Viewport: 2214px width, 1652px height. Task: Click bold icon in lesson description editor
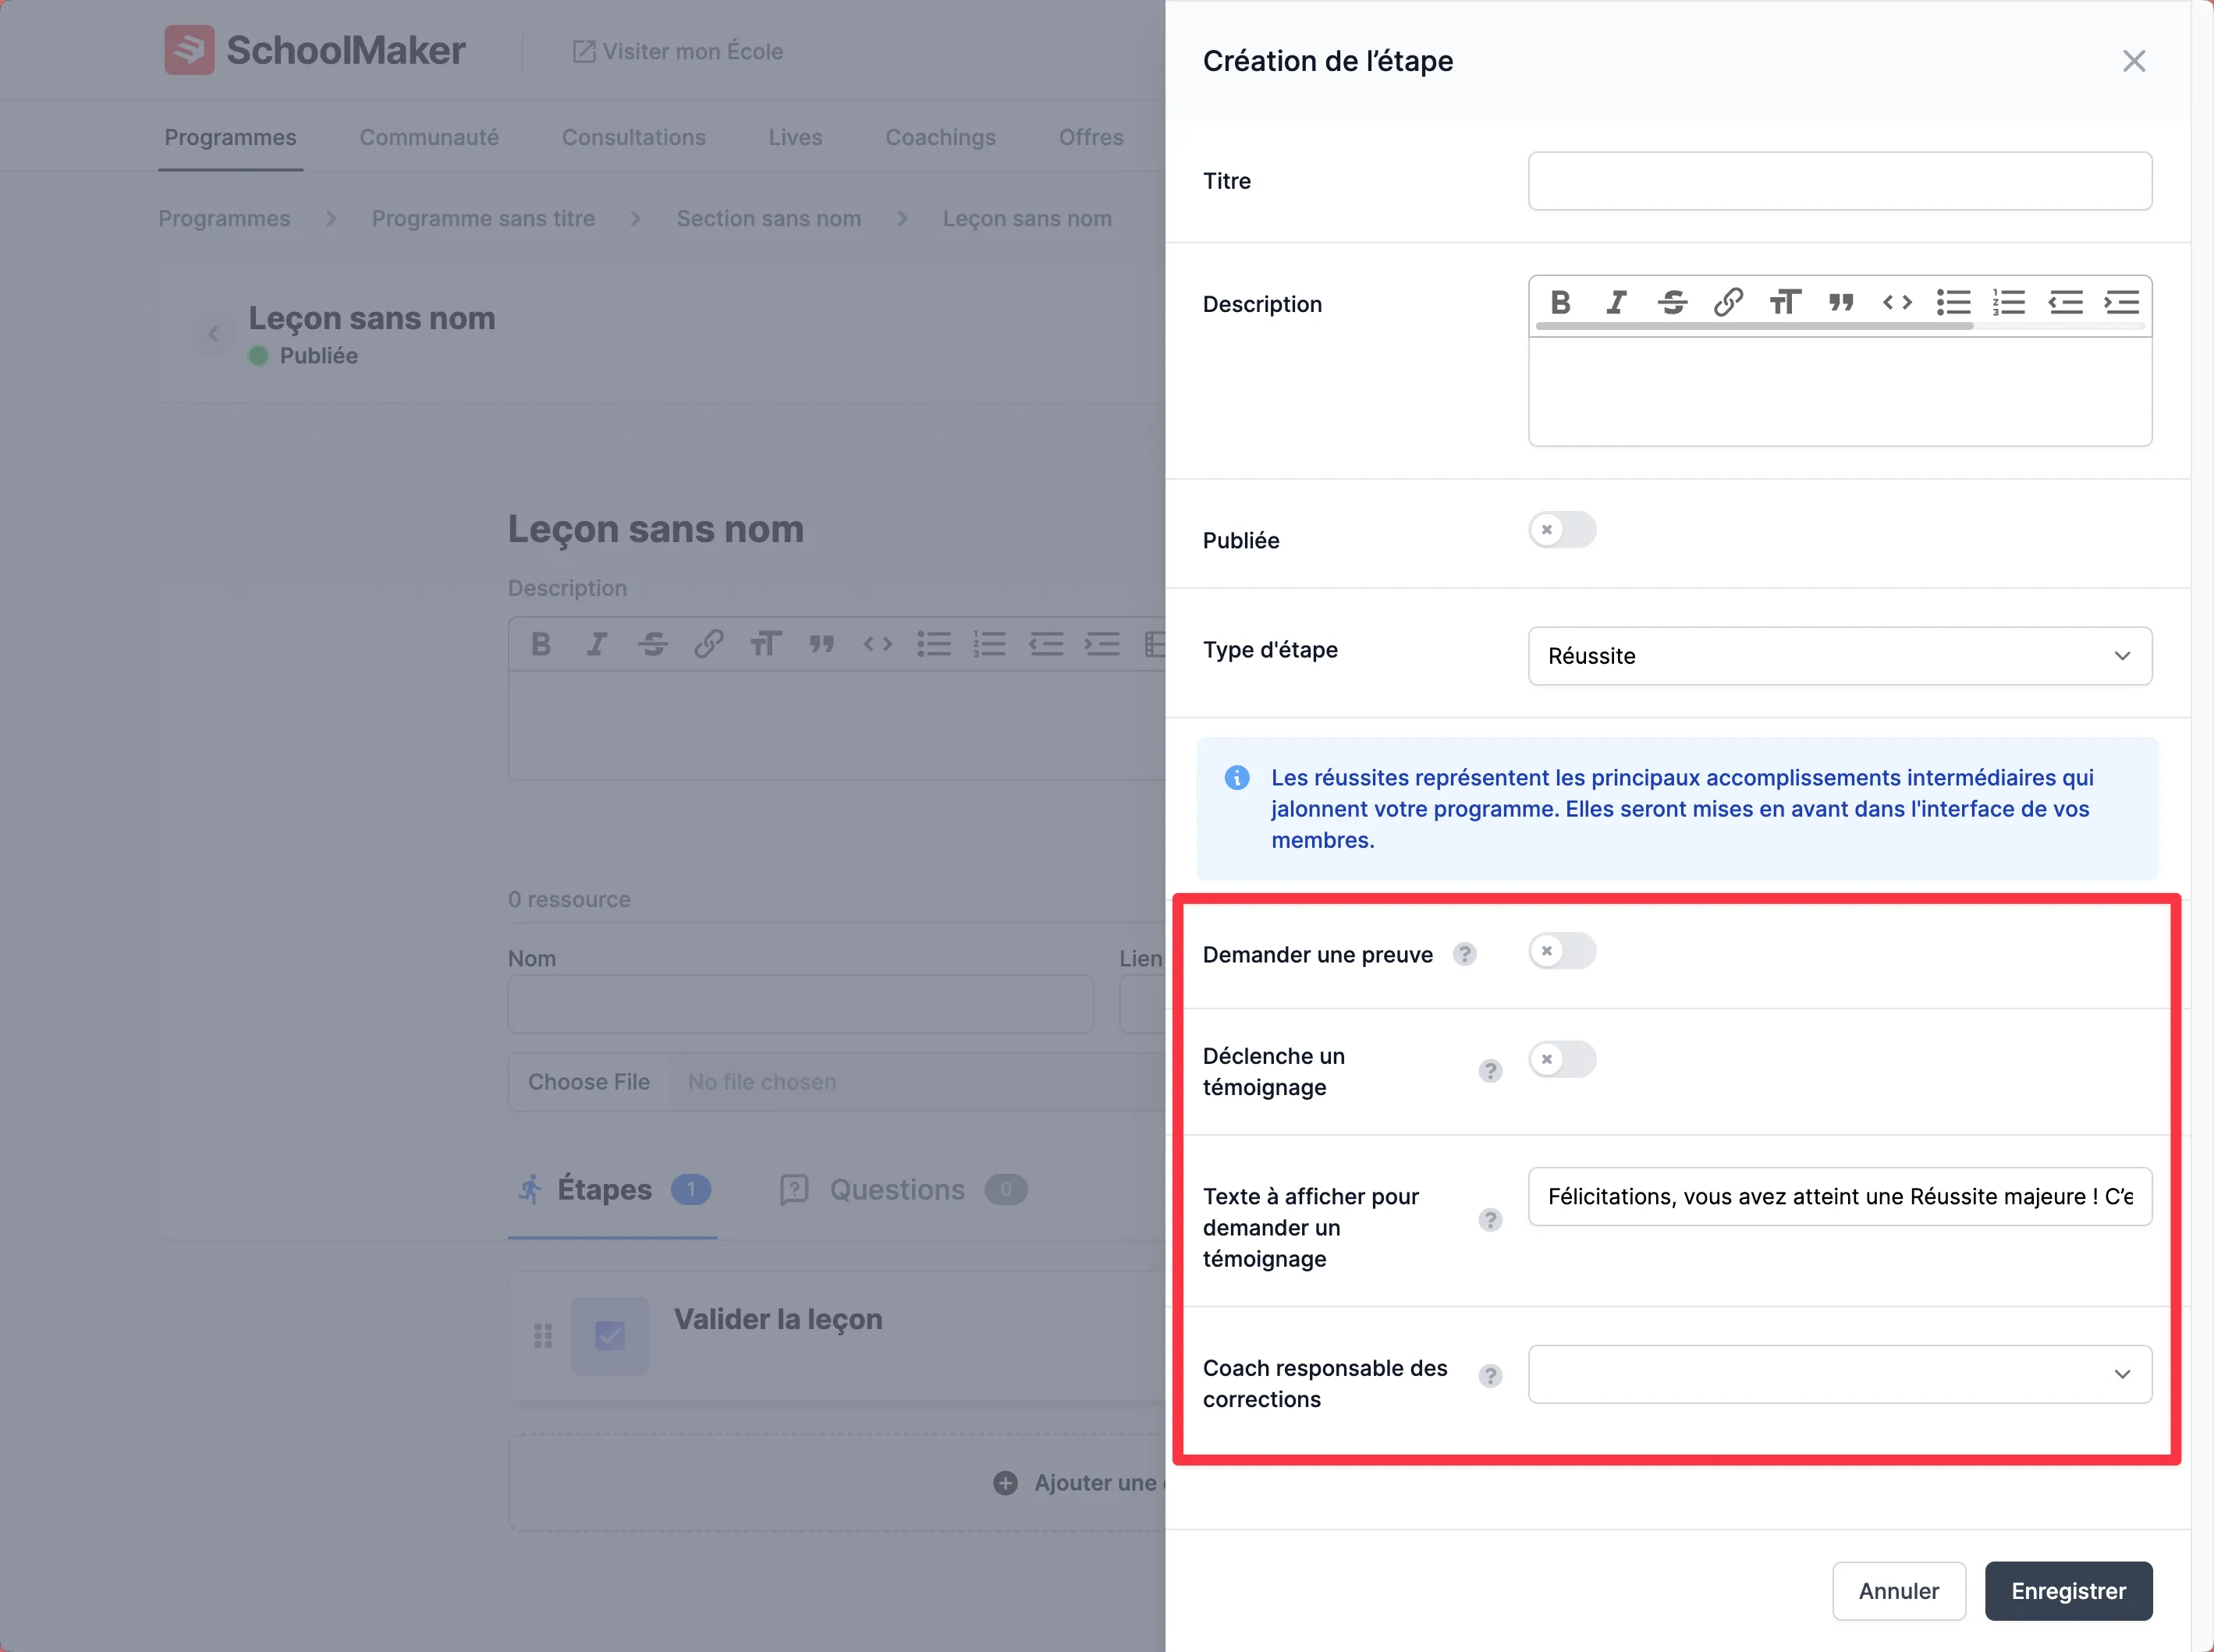[x=541, y=644]
